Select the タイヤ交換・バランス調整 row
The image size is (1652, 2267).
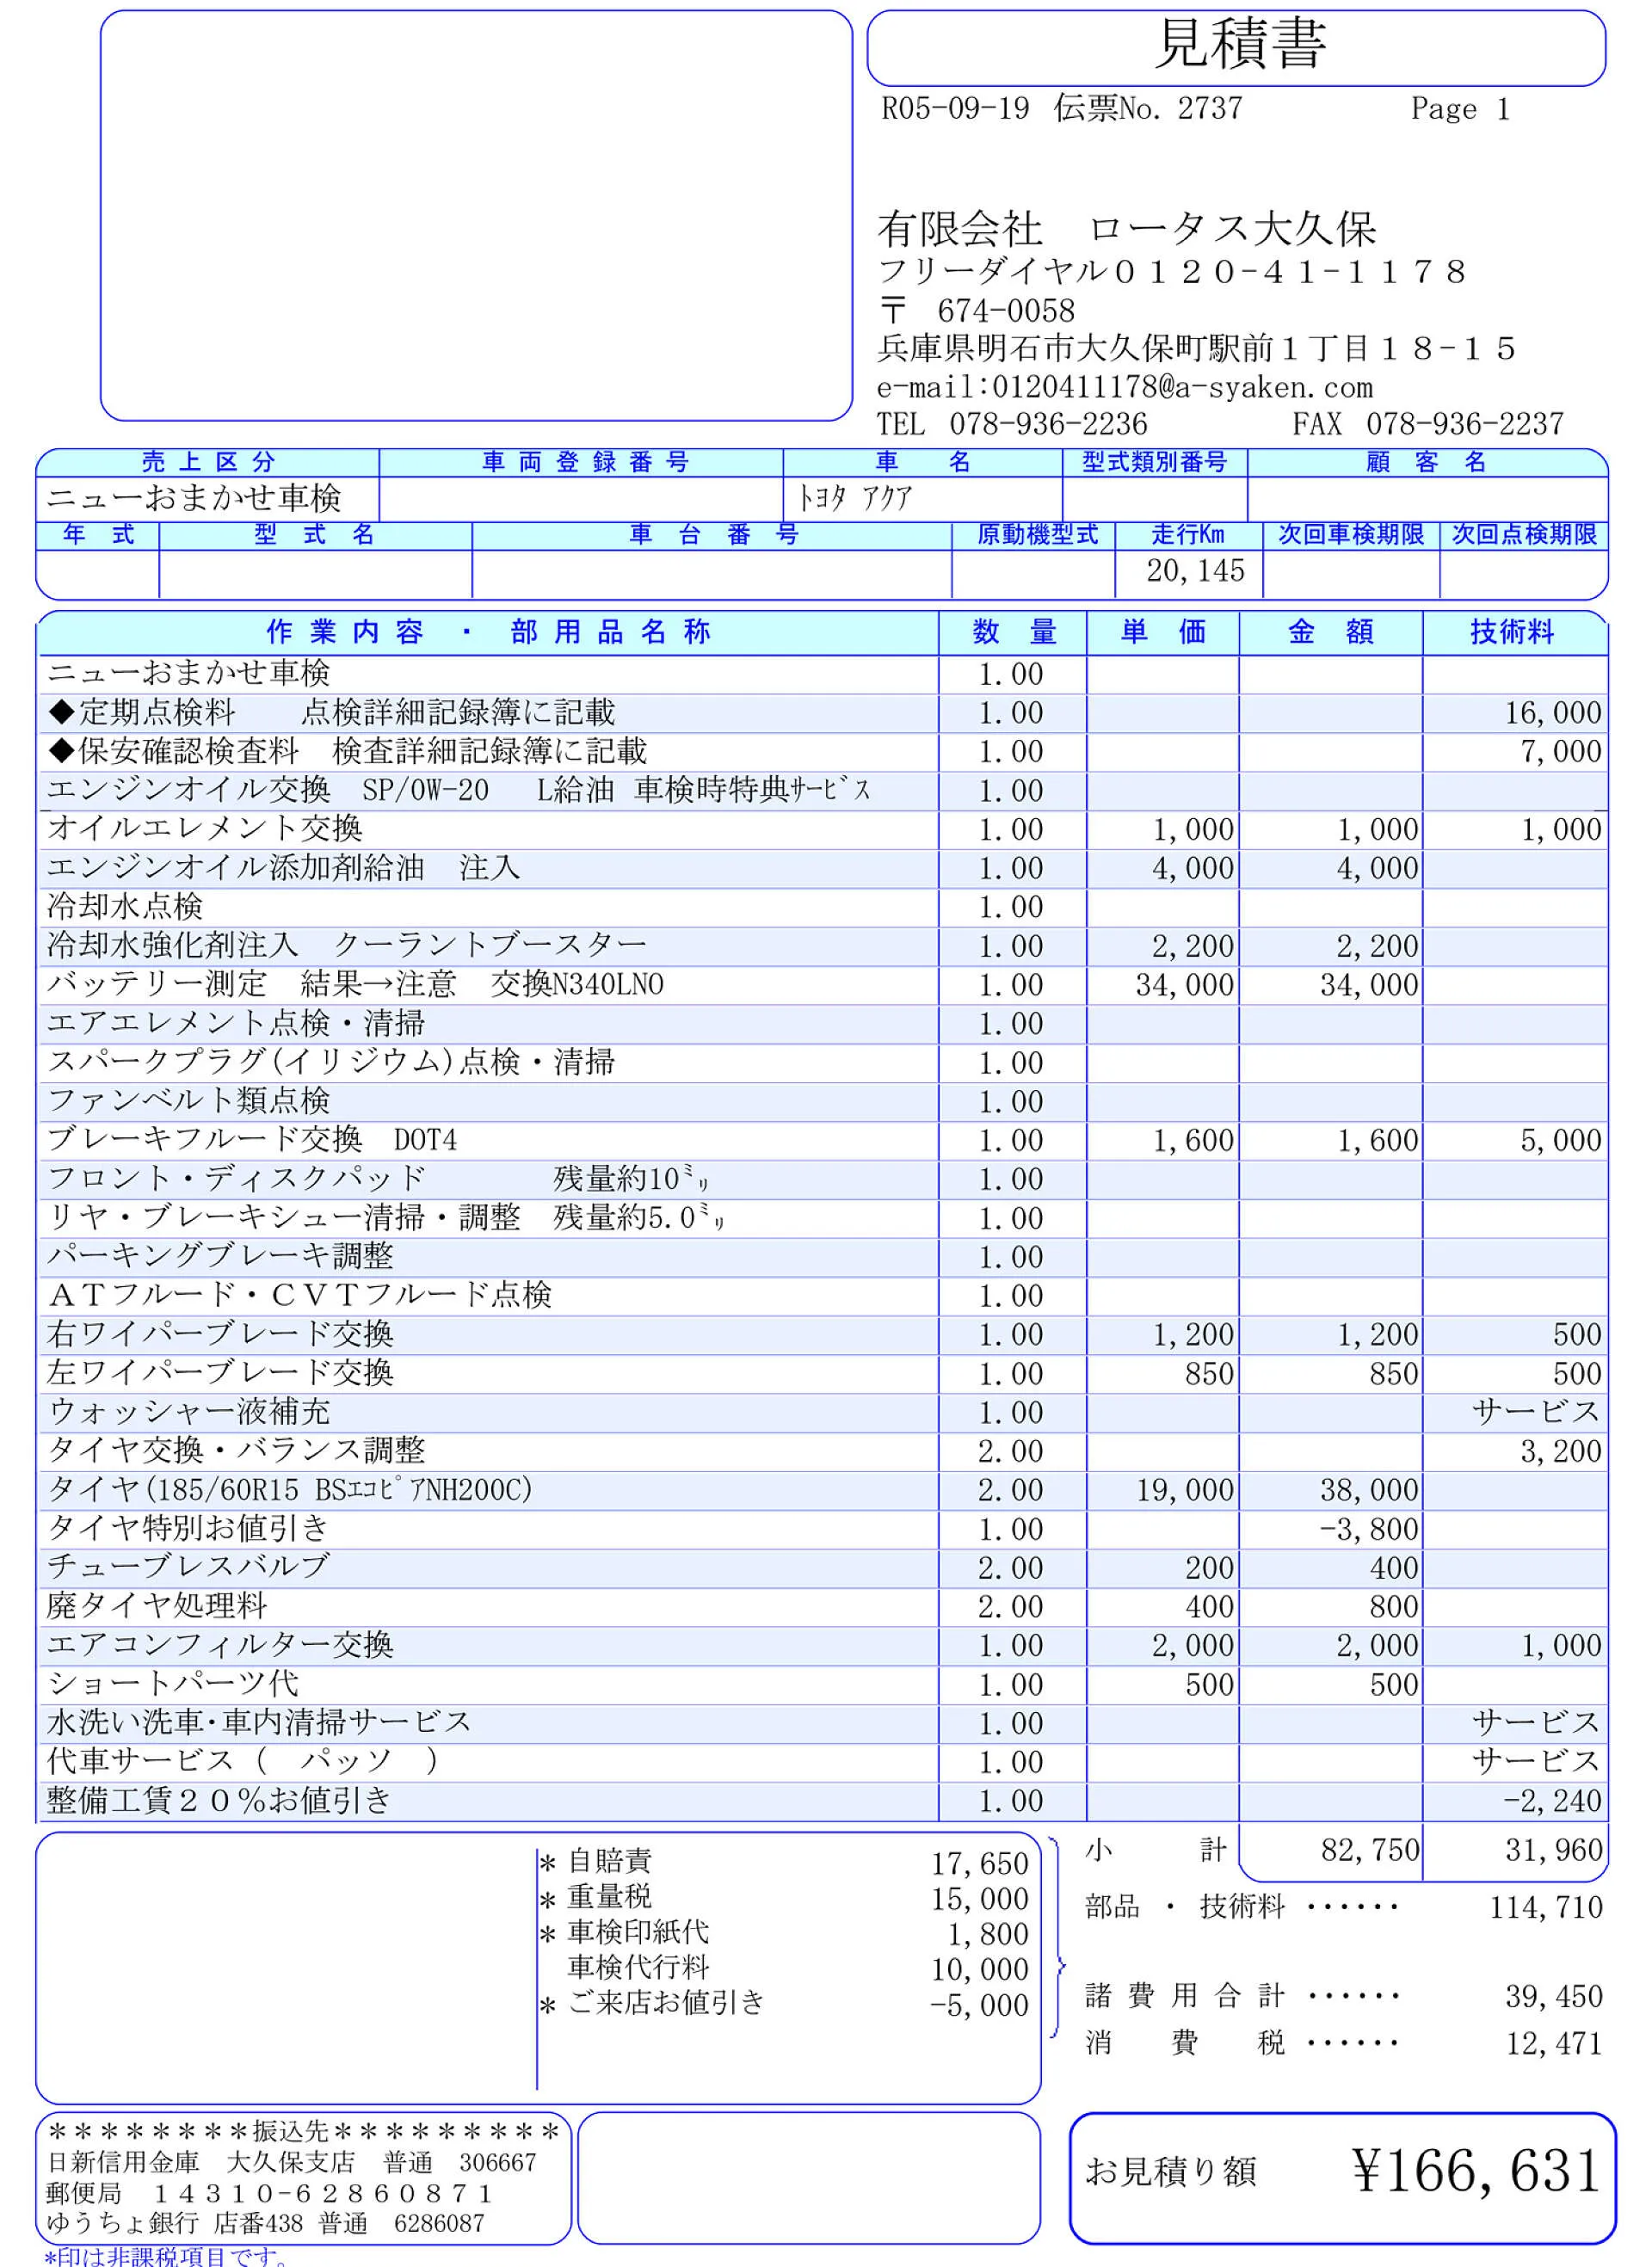(822, 1452)
